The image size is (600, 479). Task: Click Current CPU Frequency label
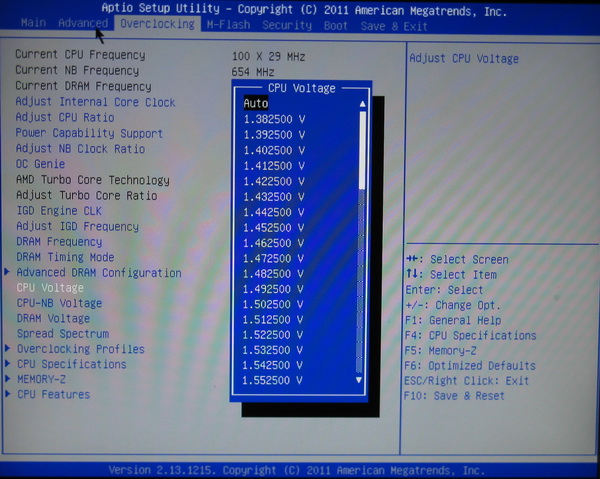tap(80, 55)
